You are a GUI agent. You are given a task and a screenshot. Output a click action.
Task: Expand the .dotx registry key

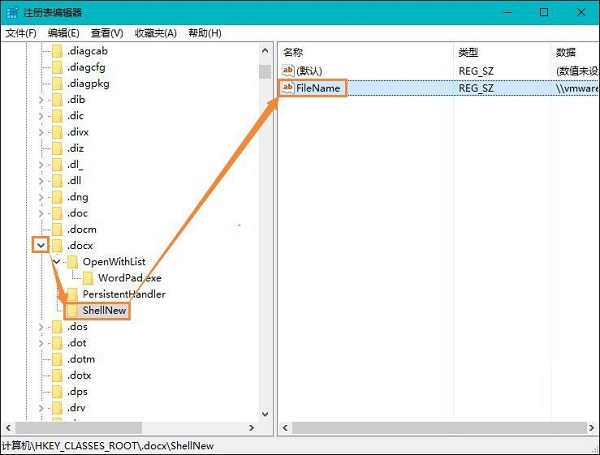click(40, 375)
